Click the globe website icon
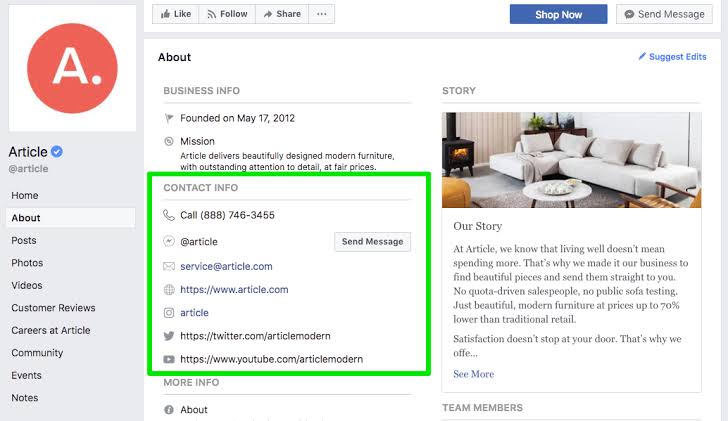This screenshot has height=421, width=728. tap(169, 290)
